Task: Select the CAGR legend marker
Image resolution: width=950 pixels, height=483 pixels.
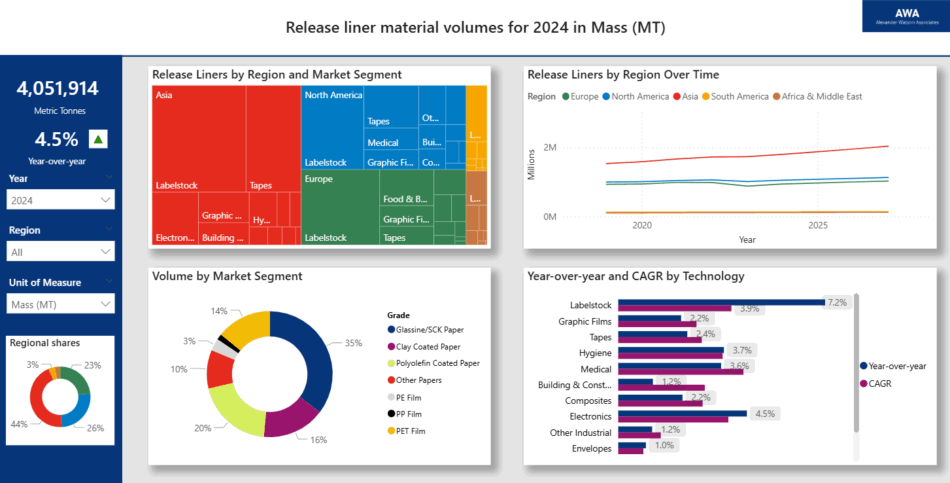Action: [864, 382]
